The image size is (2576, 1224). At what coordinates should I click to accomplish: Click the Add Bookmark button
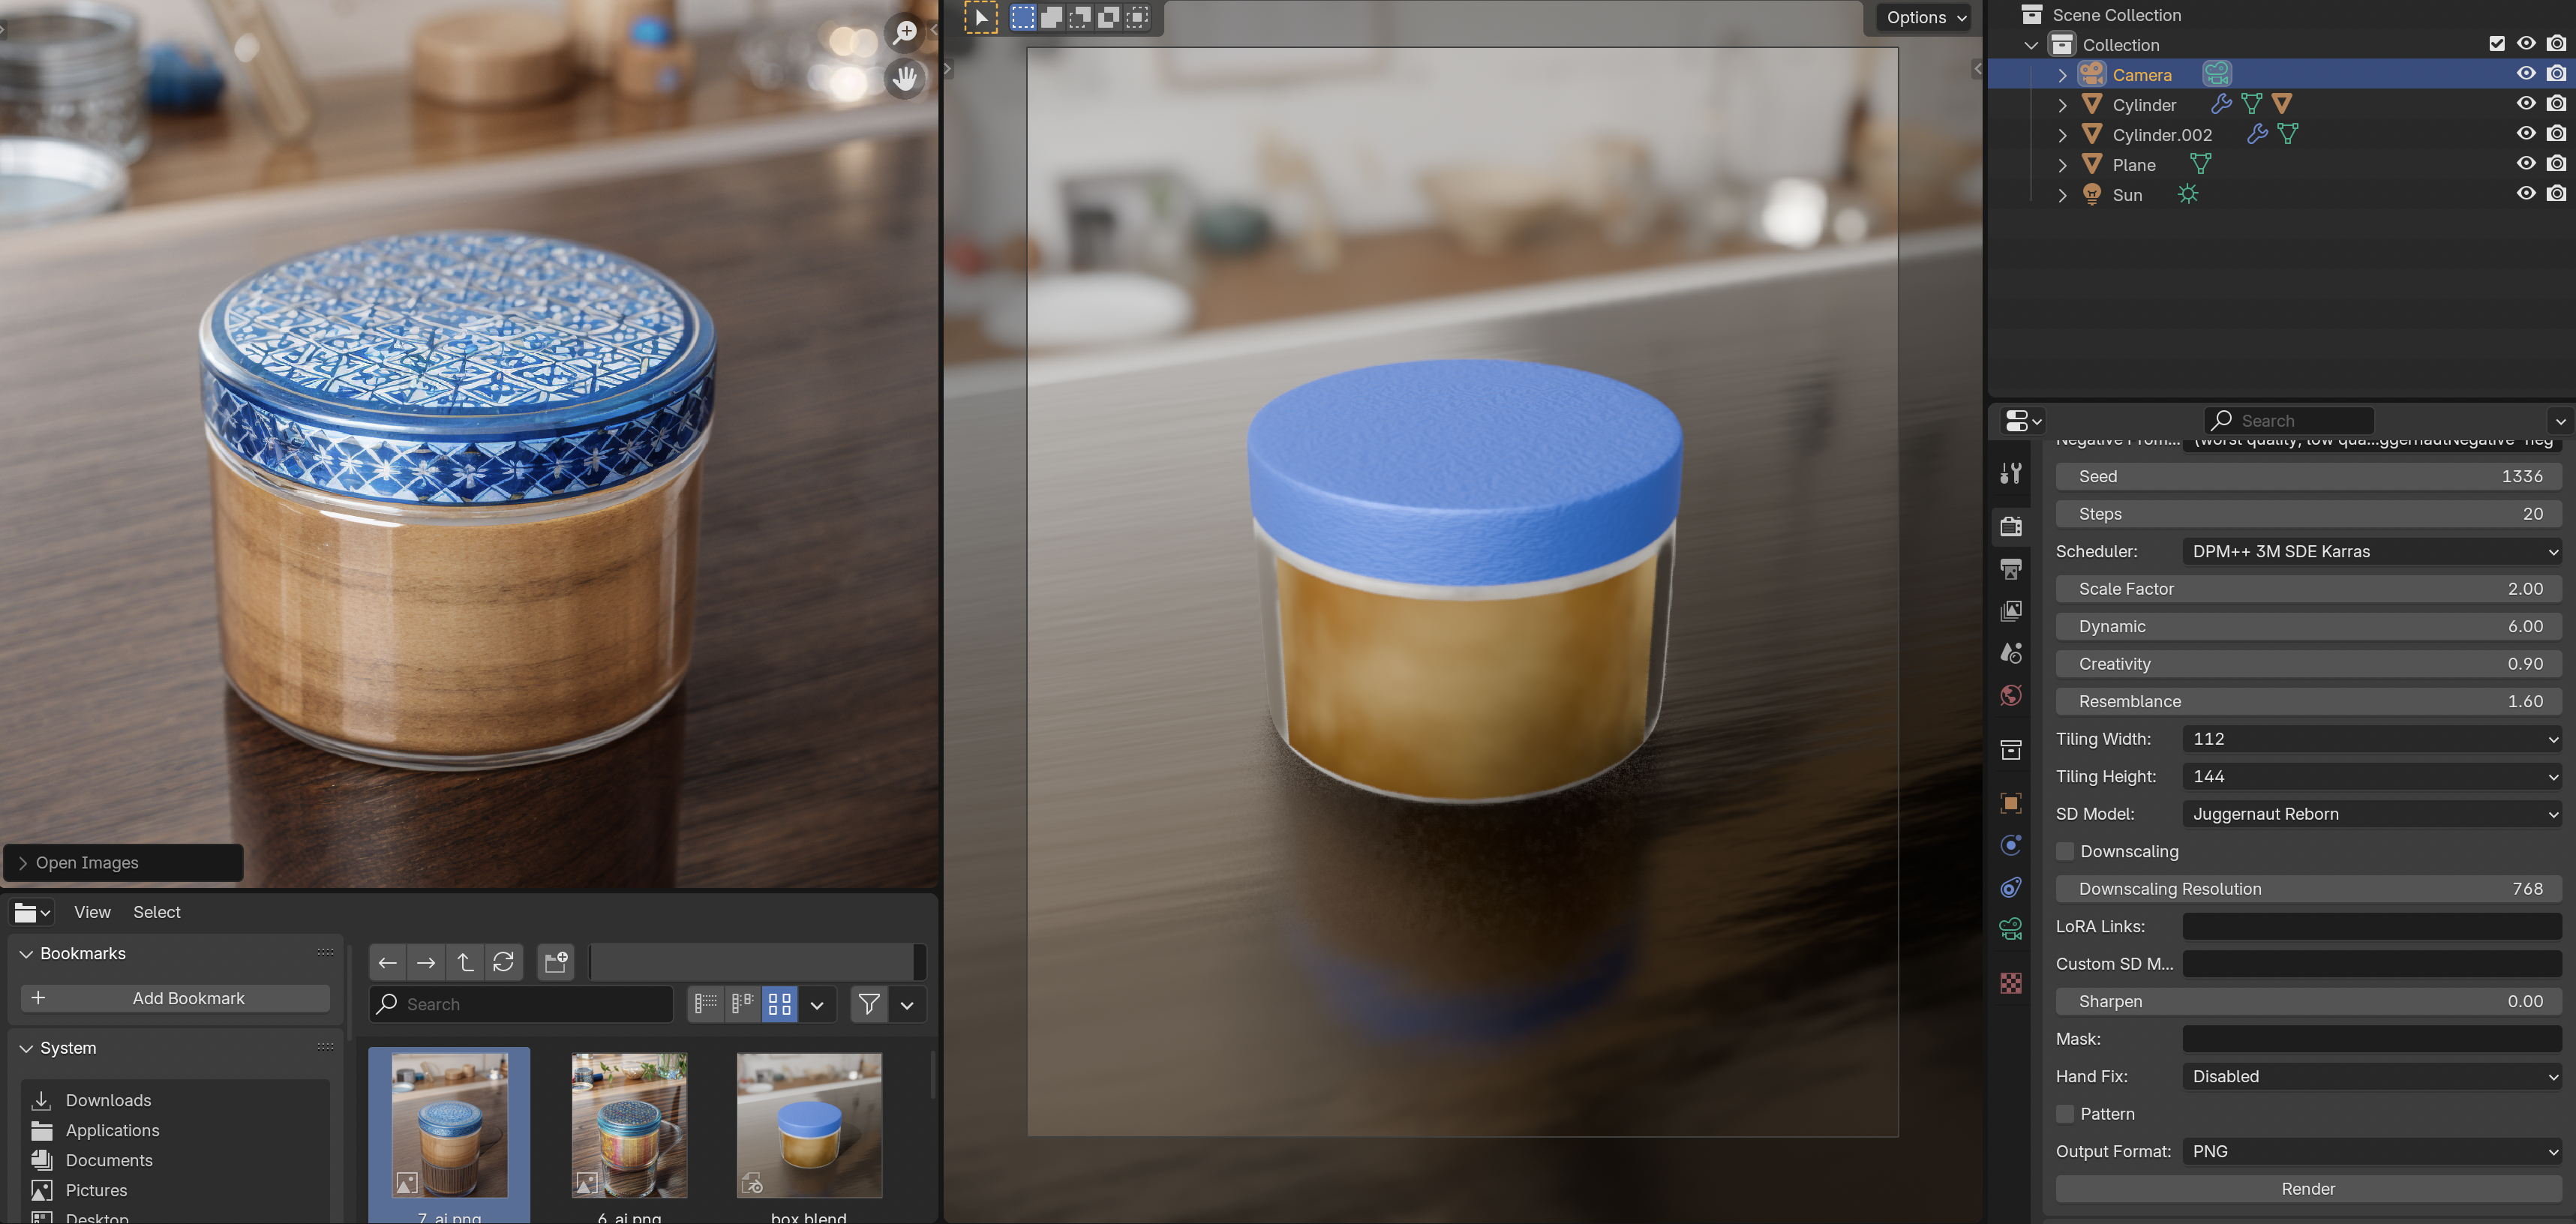tap(176, 998)
